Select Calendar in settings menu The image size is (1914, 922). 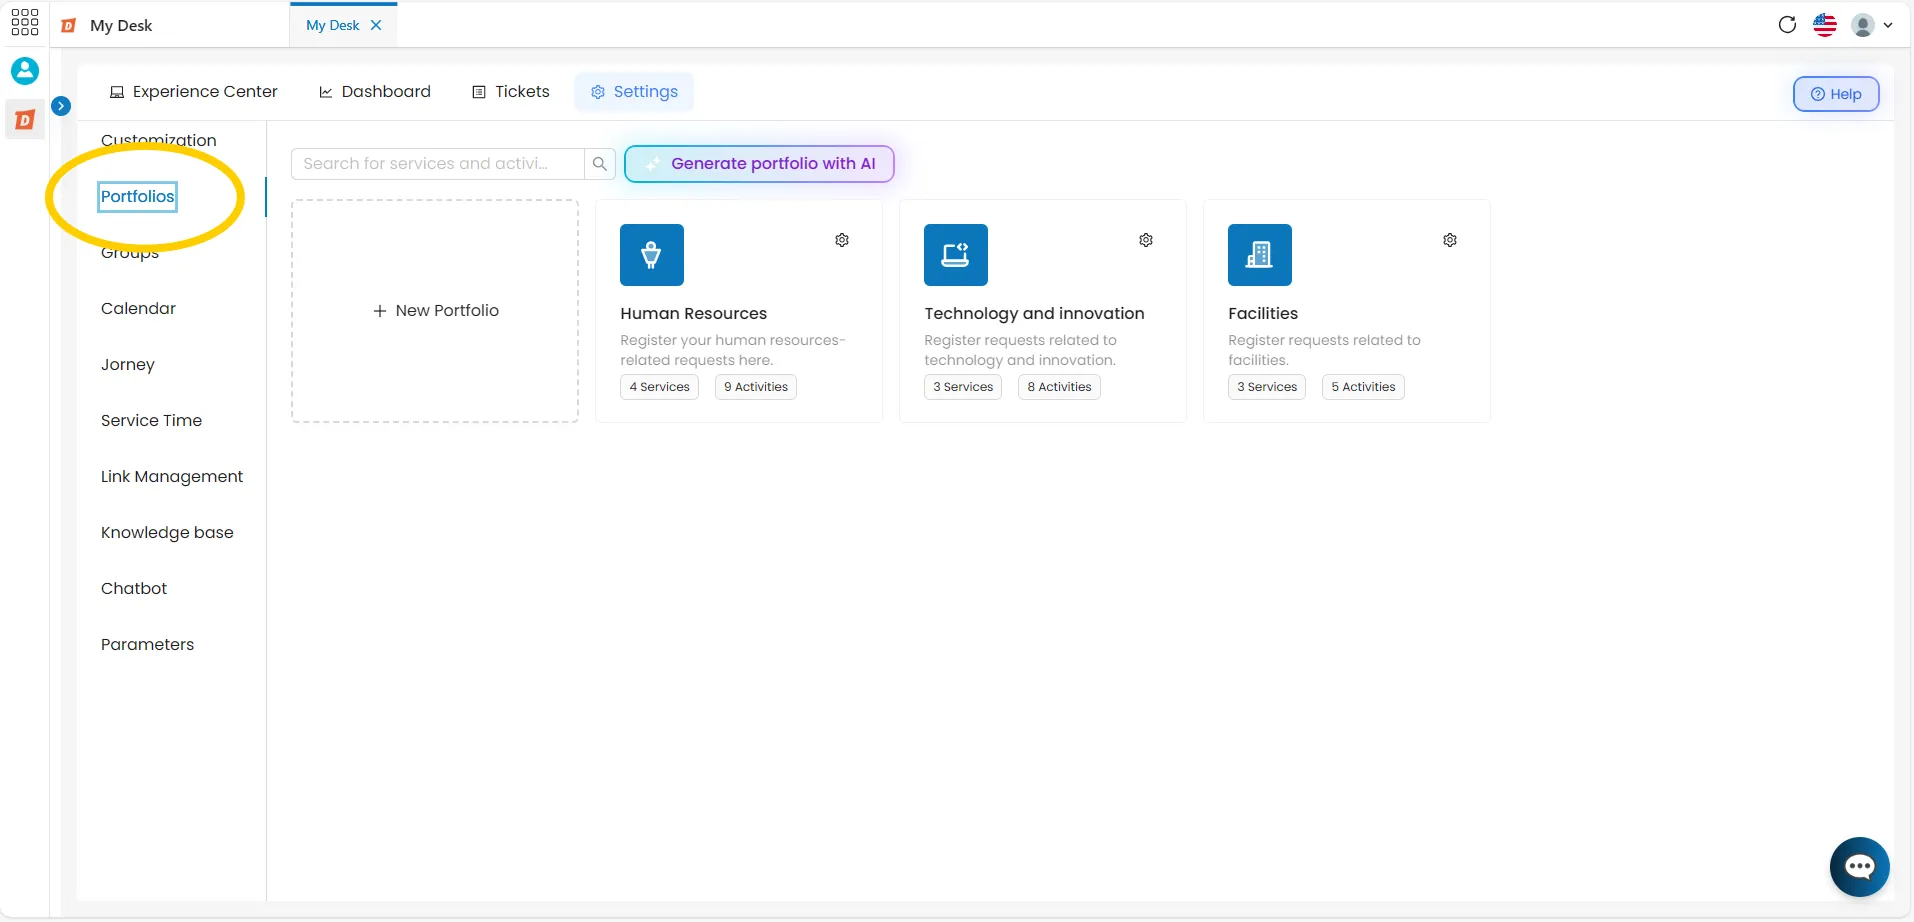point(138,309)
